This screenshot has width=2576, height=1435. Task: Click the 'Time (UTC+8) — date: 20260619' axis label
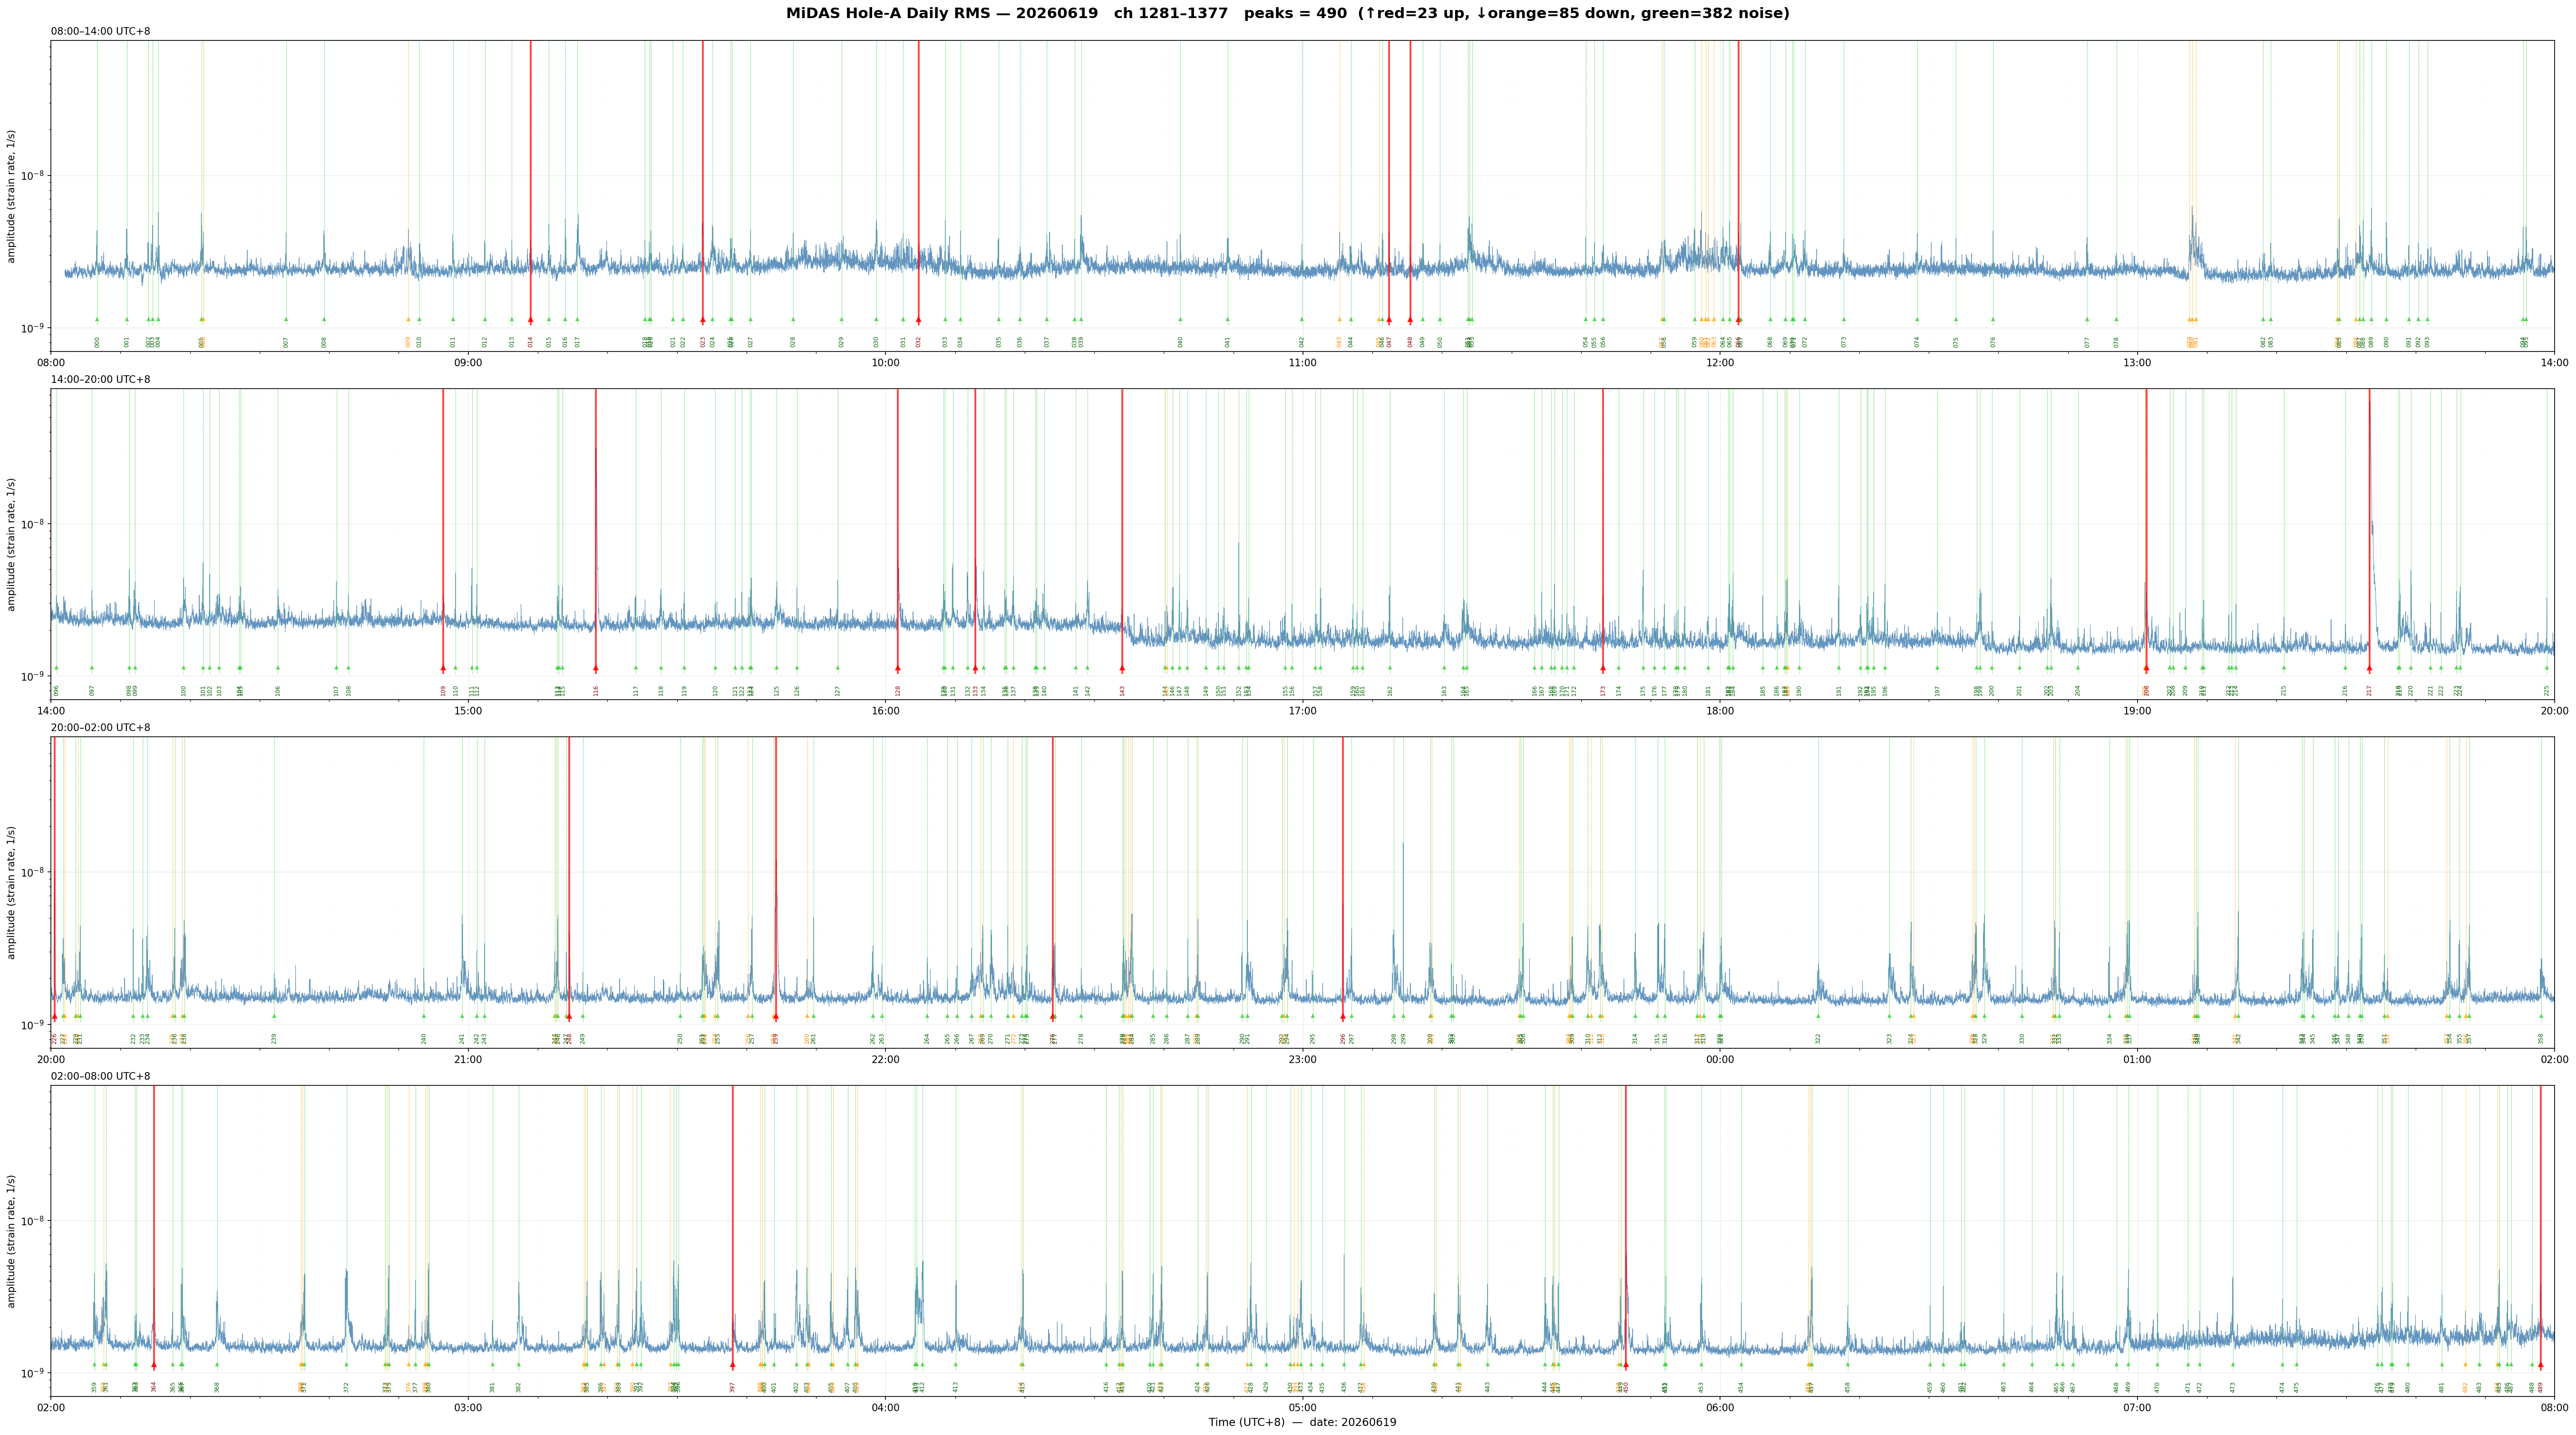tap(1302, 1422)
